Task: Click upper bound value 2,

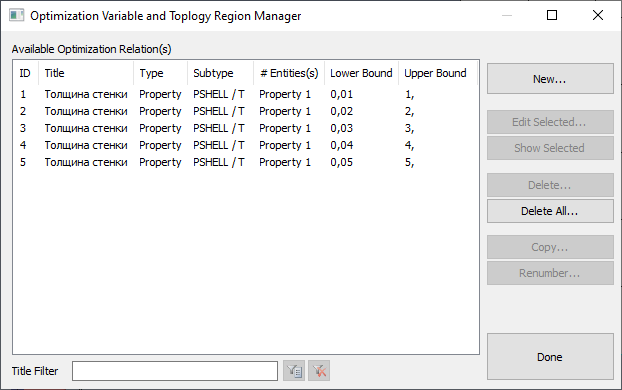Action: [409, 112]
